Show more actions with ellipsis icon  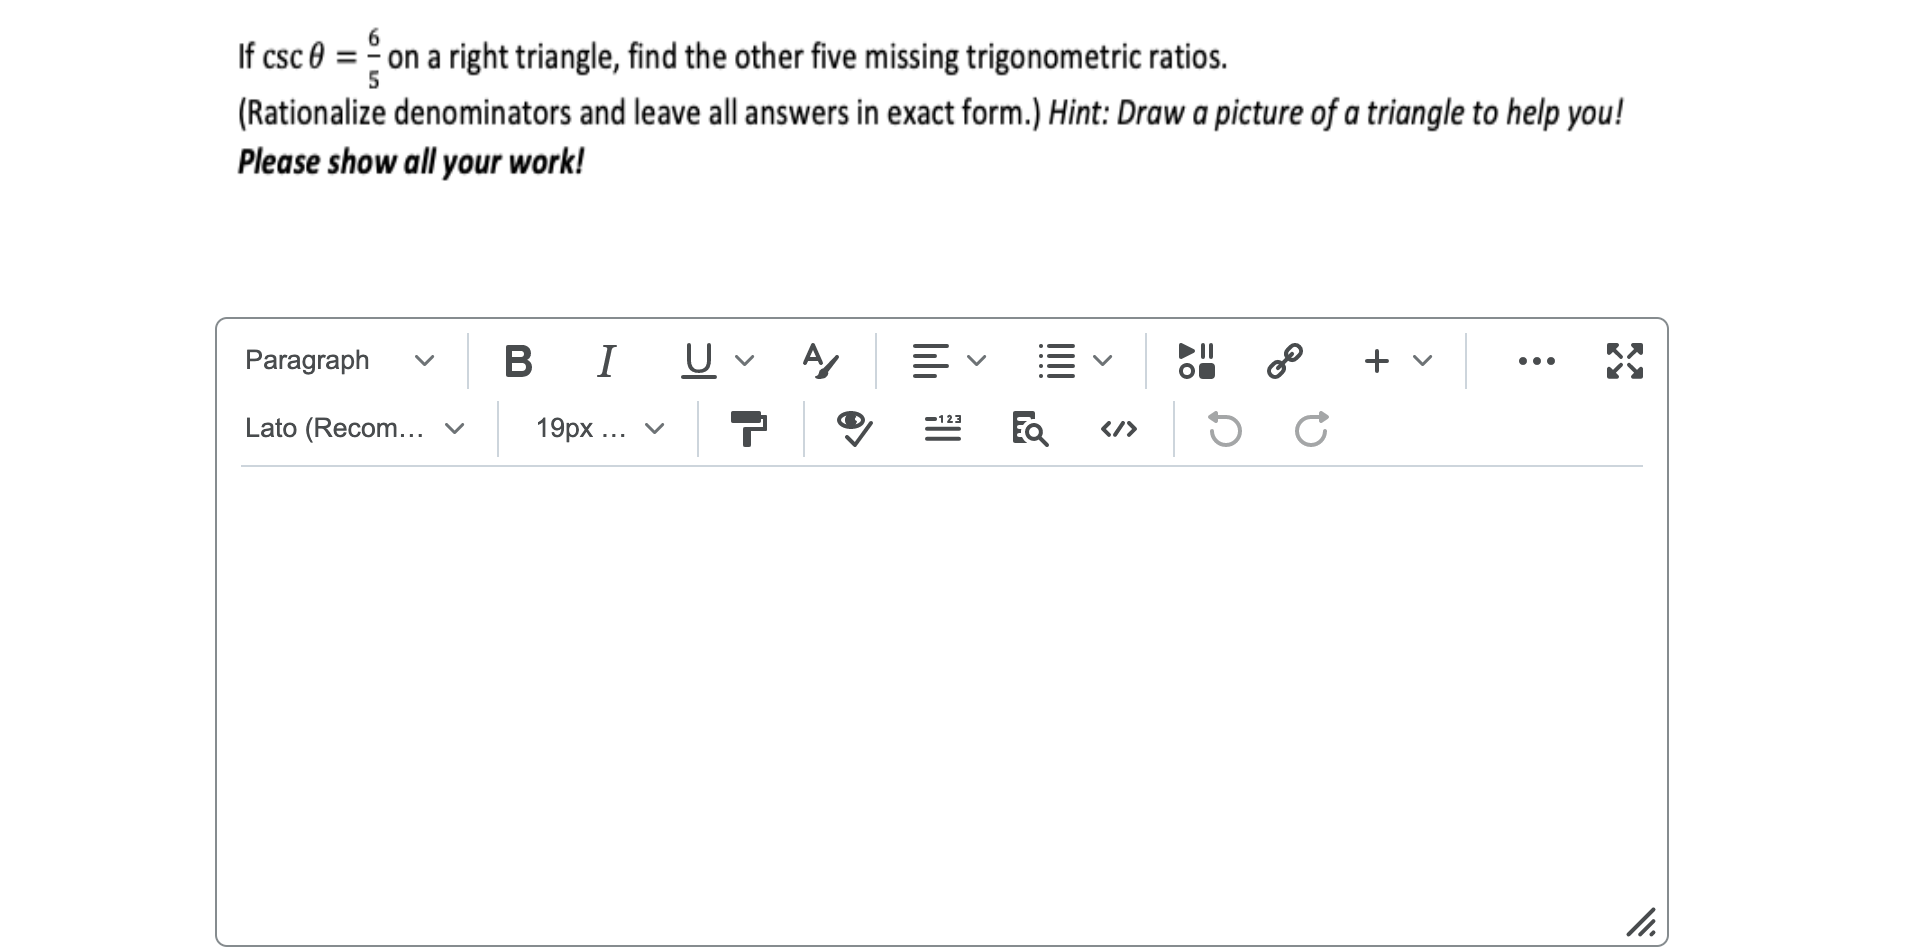point(1536,360)
